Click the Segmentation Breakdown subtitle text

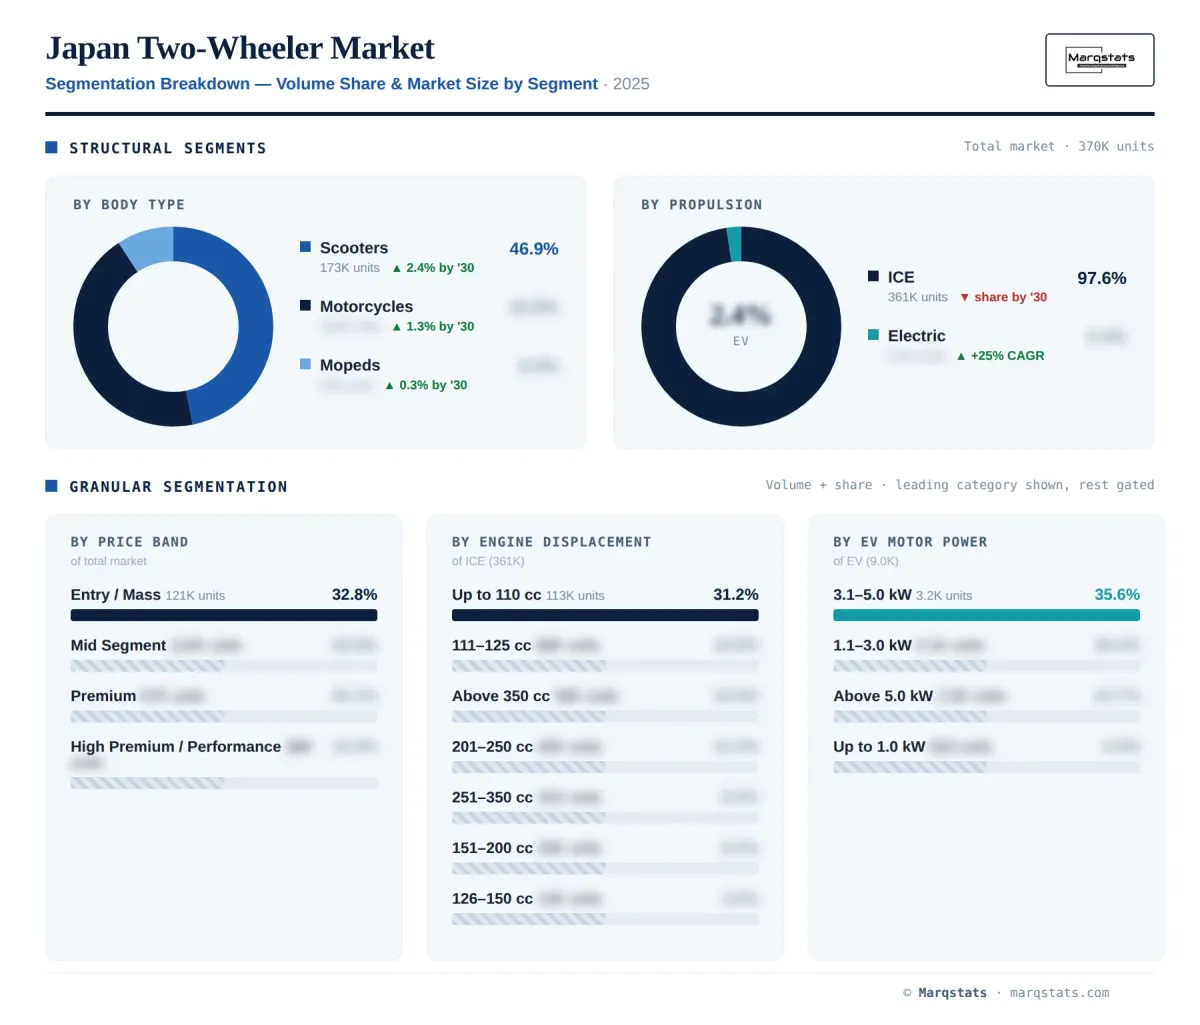(322, 84)
